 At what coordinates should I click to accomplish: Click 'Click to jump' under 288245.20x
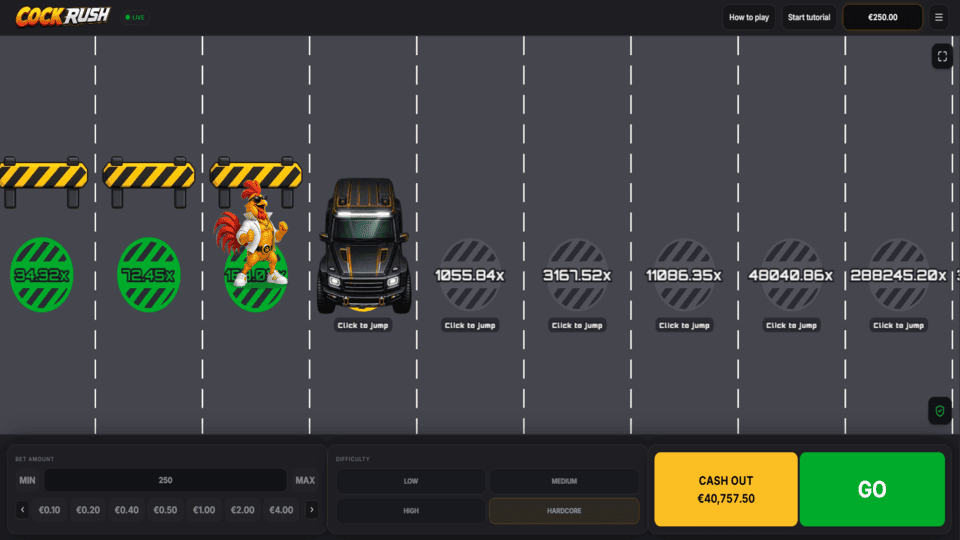(x=898, y=325)
